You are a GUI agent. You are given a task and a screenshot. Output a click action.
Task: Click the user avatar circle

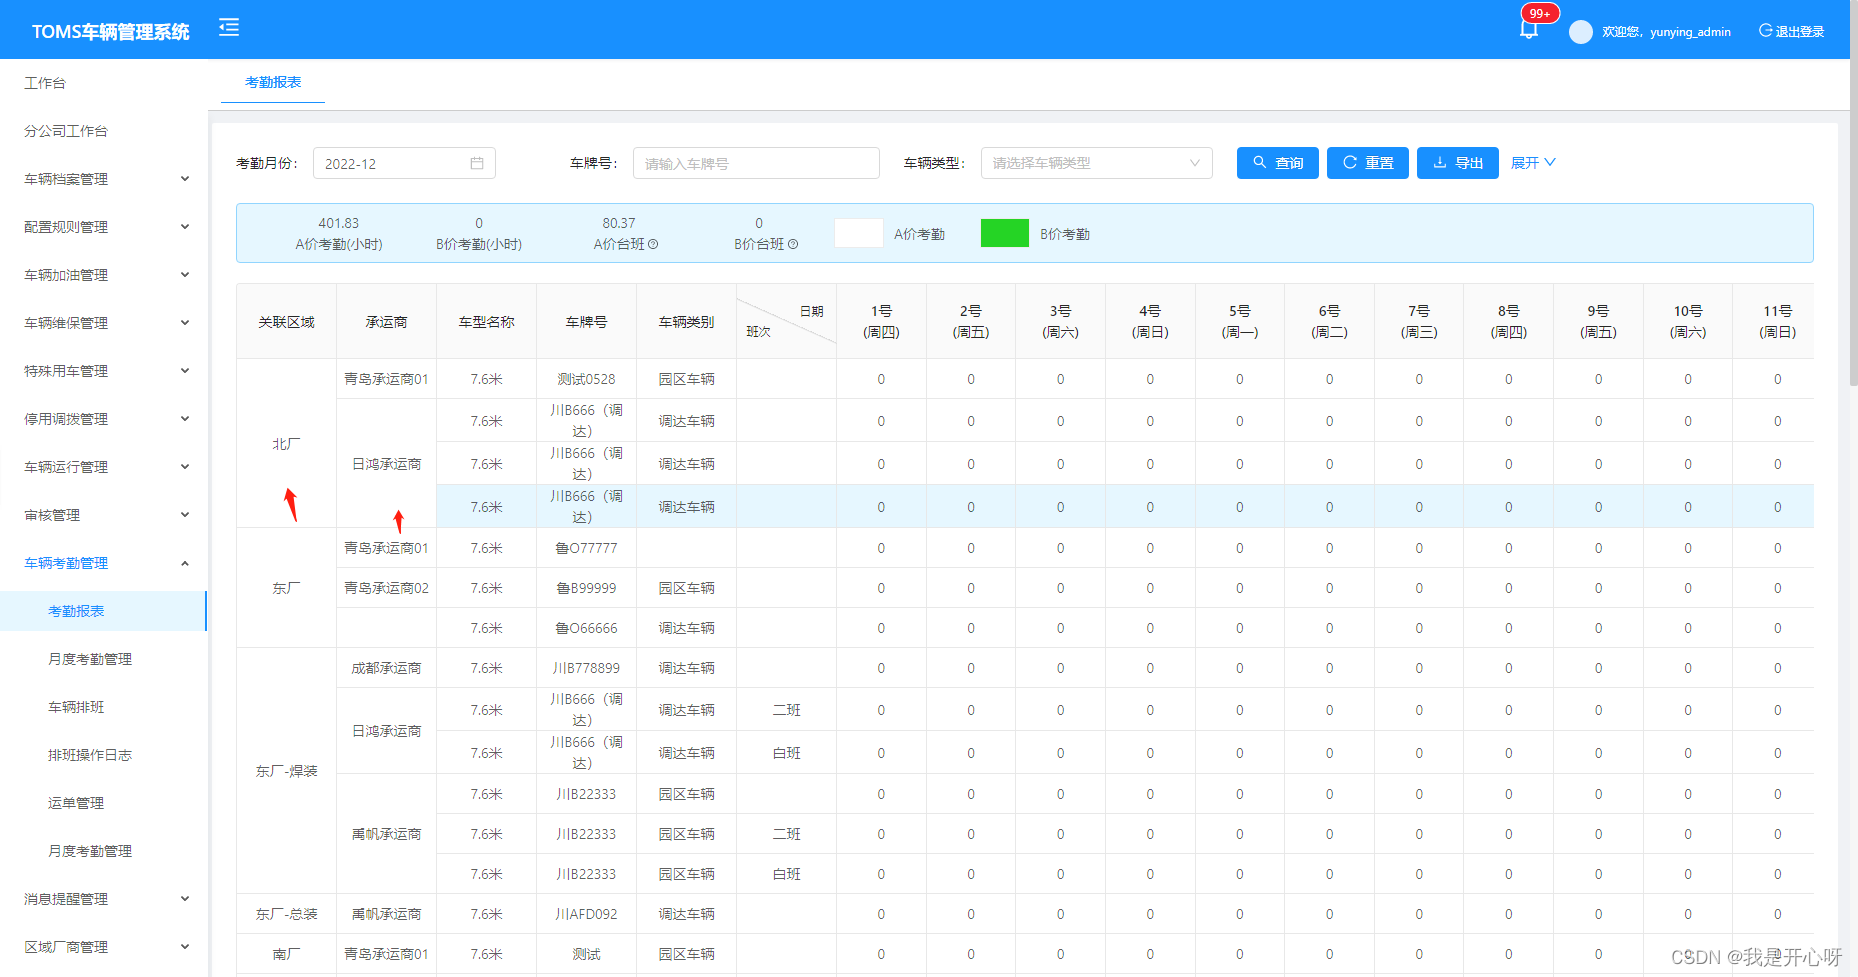(1581, 32)
